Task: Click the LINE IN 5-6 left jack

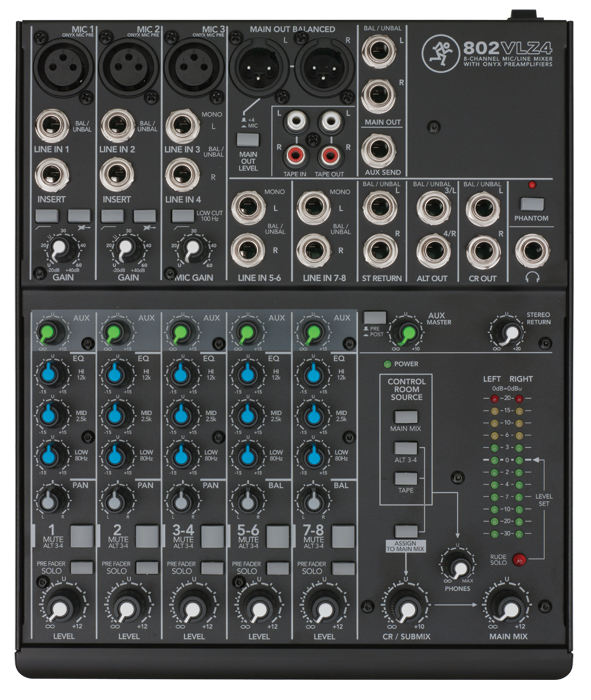Action: pyautogui.click(x=248, y=208)
